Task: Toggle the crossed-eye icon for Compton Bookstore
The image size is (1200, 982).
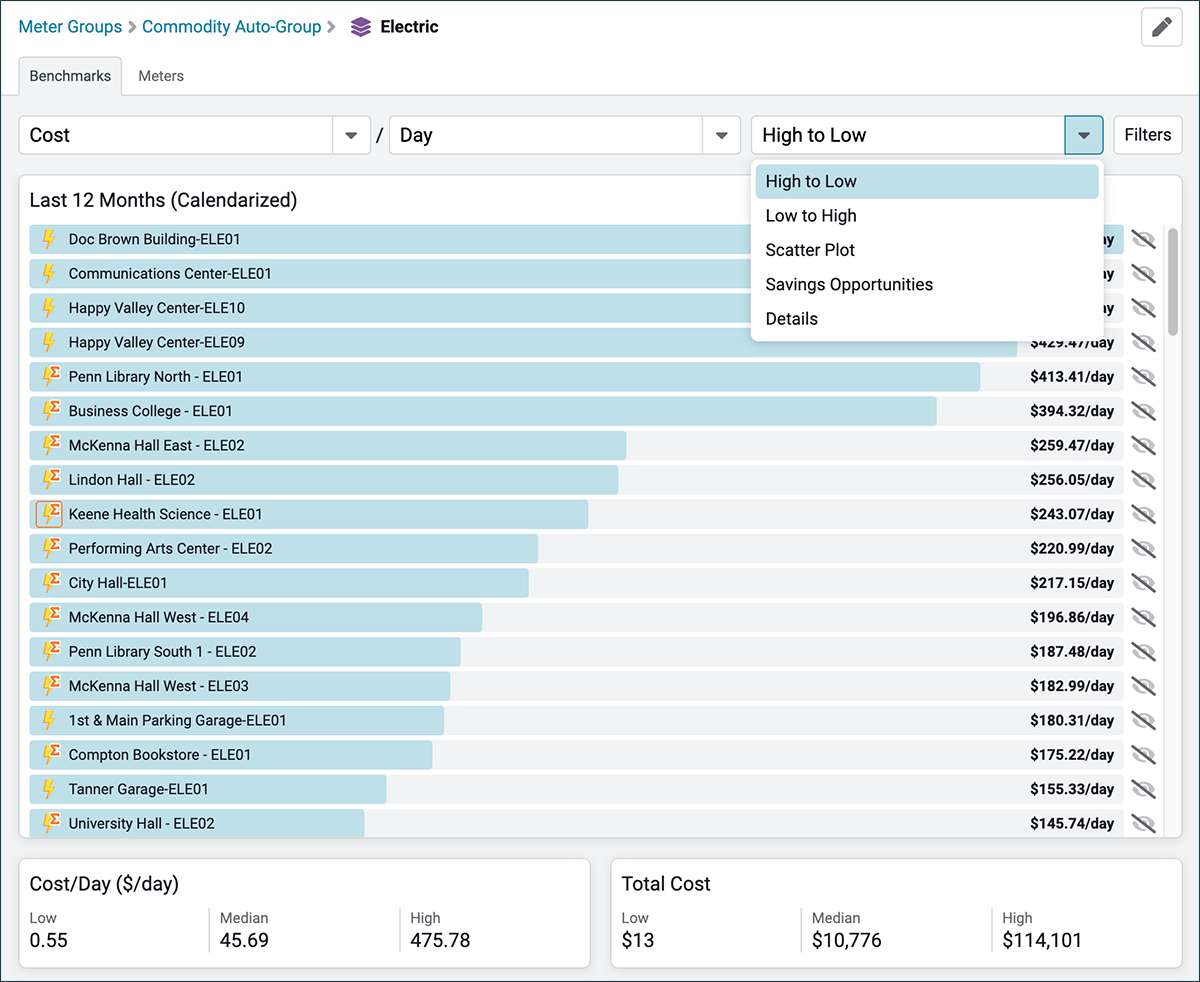Action: pyautogui.click(x=1144, y=755)
